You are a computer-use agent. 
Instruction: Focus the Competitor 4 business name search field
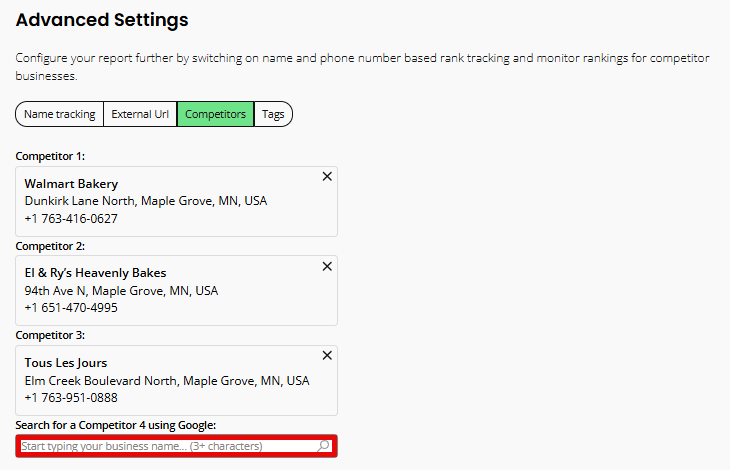click(176, 446)
